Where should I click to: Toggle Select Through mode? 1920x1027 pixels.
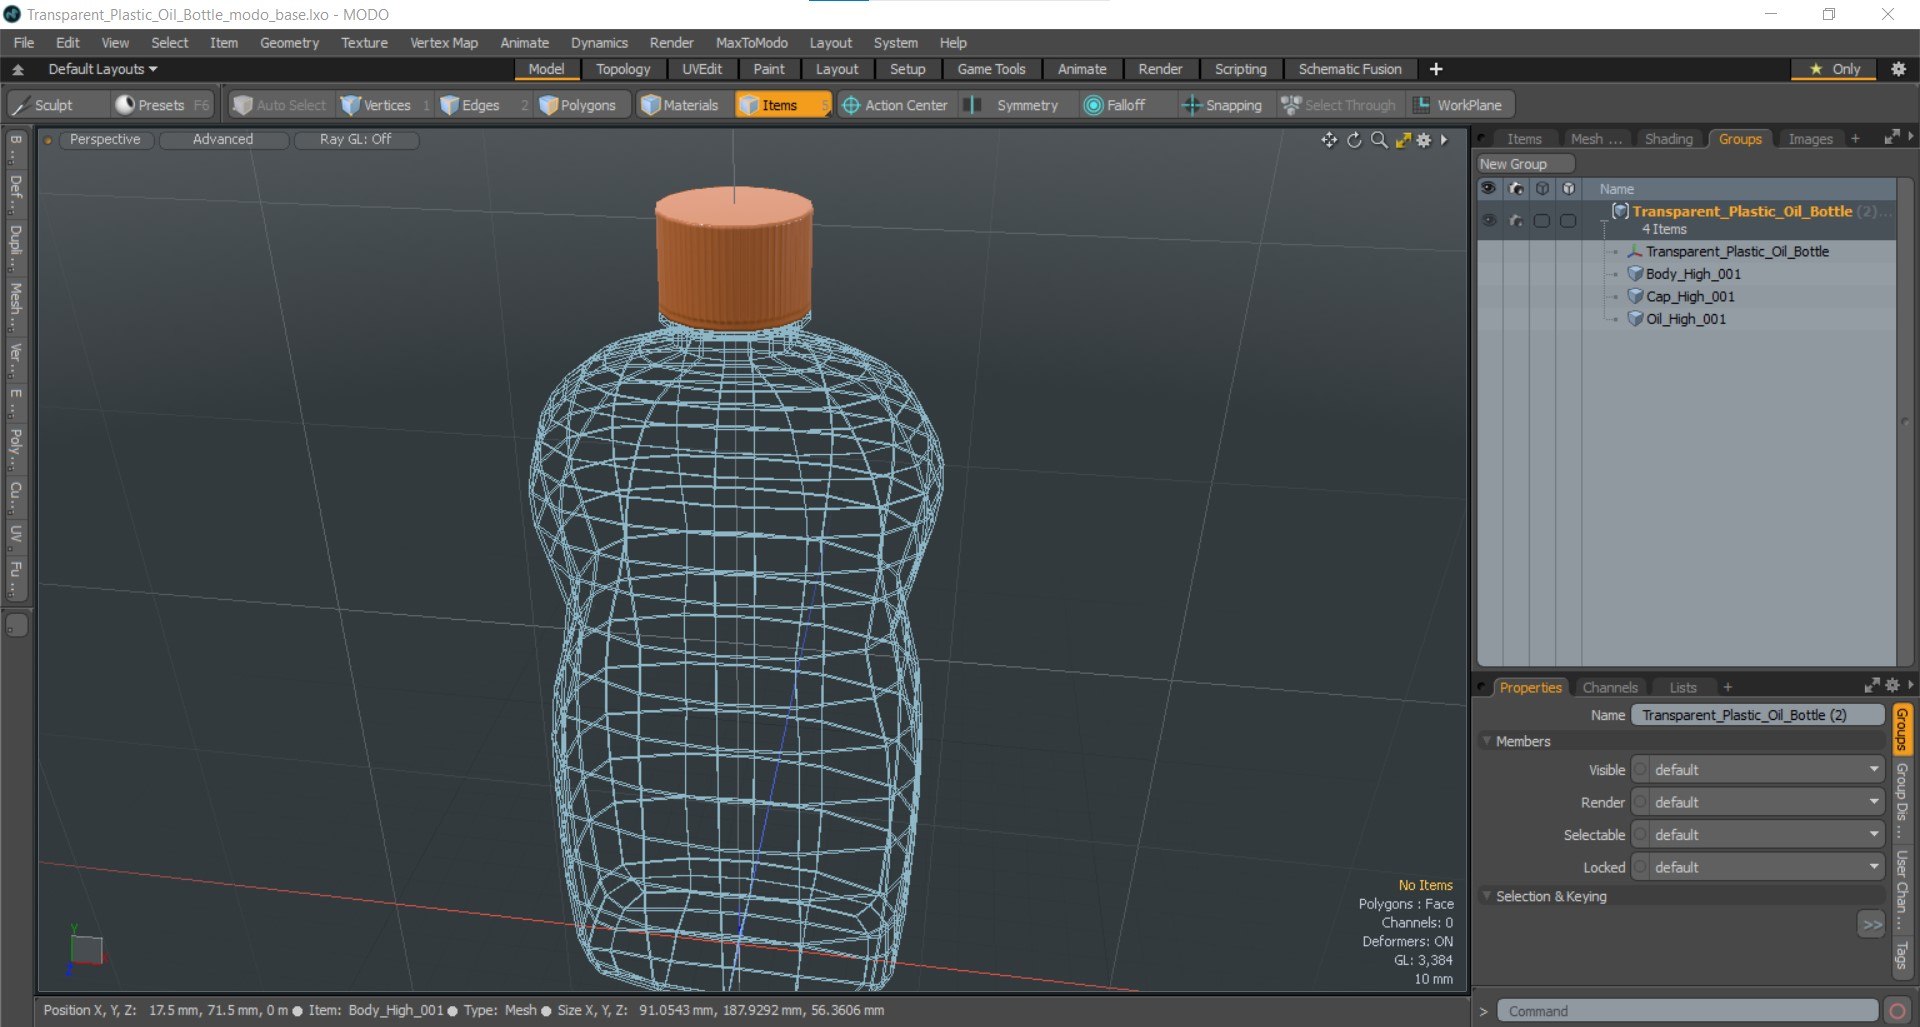1339,105
